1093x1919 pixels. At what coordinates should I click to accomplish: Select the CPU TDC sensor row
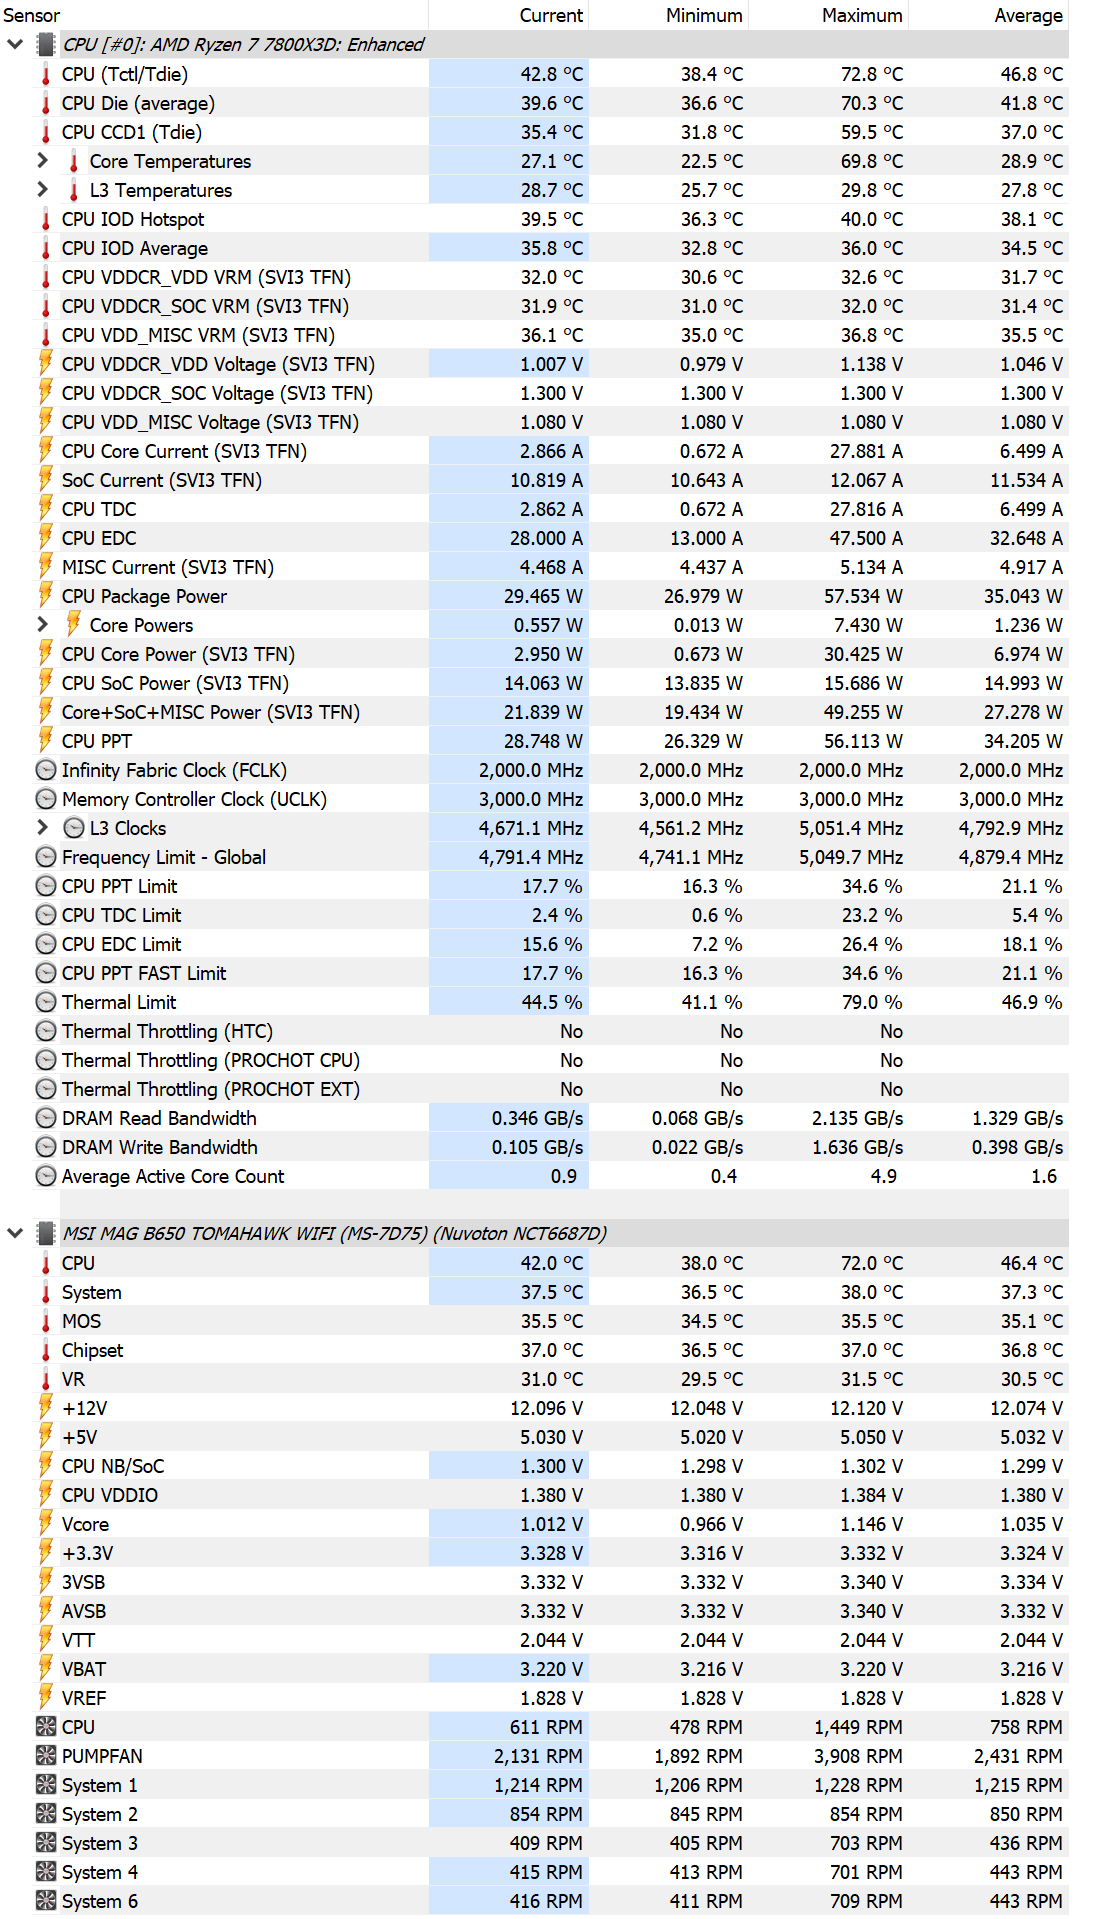[534, 509]
